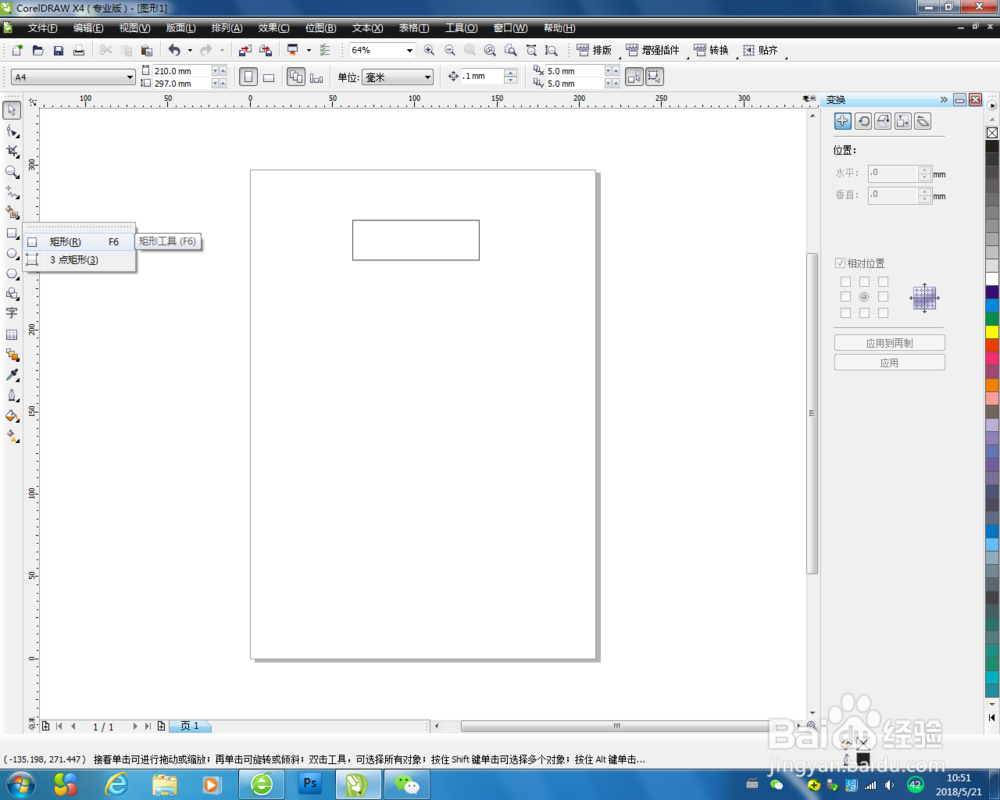
Task: Open the 64% zoom level dropdown
Action: click(x=409, y=50)
